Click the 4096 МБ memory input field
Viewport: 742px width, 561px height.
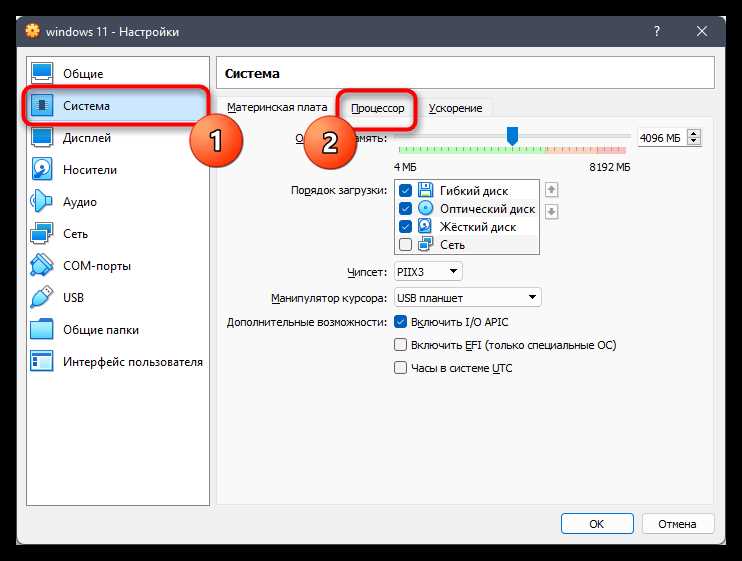(x=662, y=138)
